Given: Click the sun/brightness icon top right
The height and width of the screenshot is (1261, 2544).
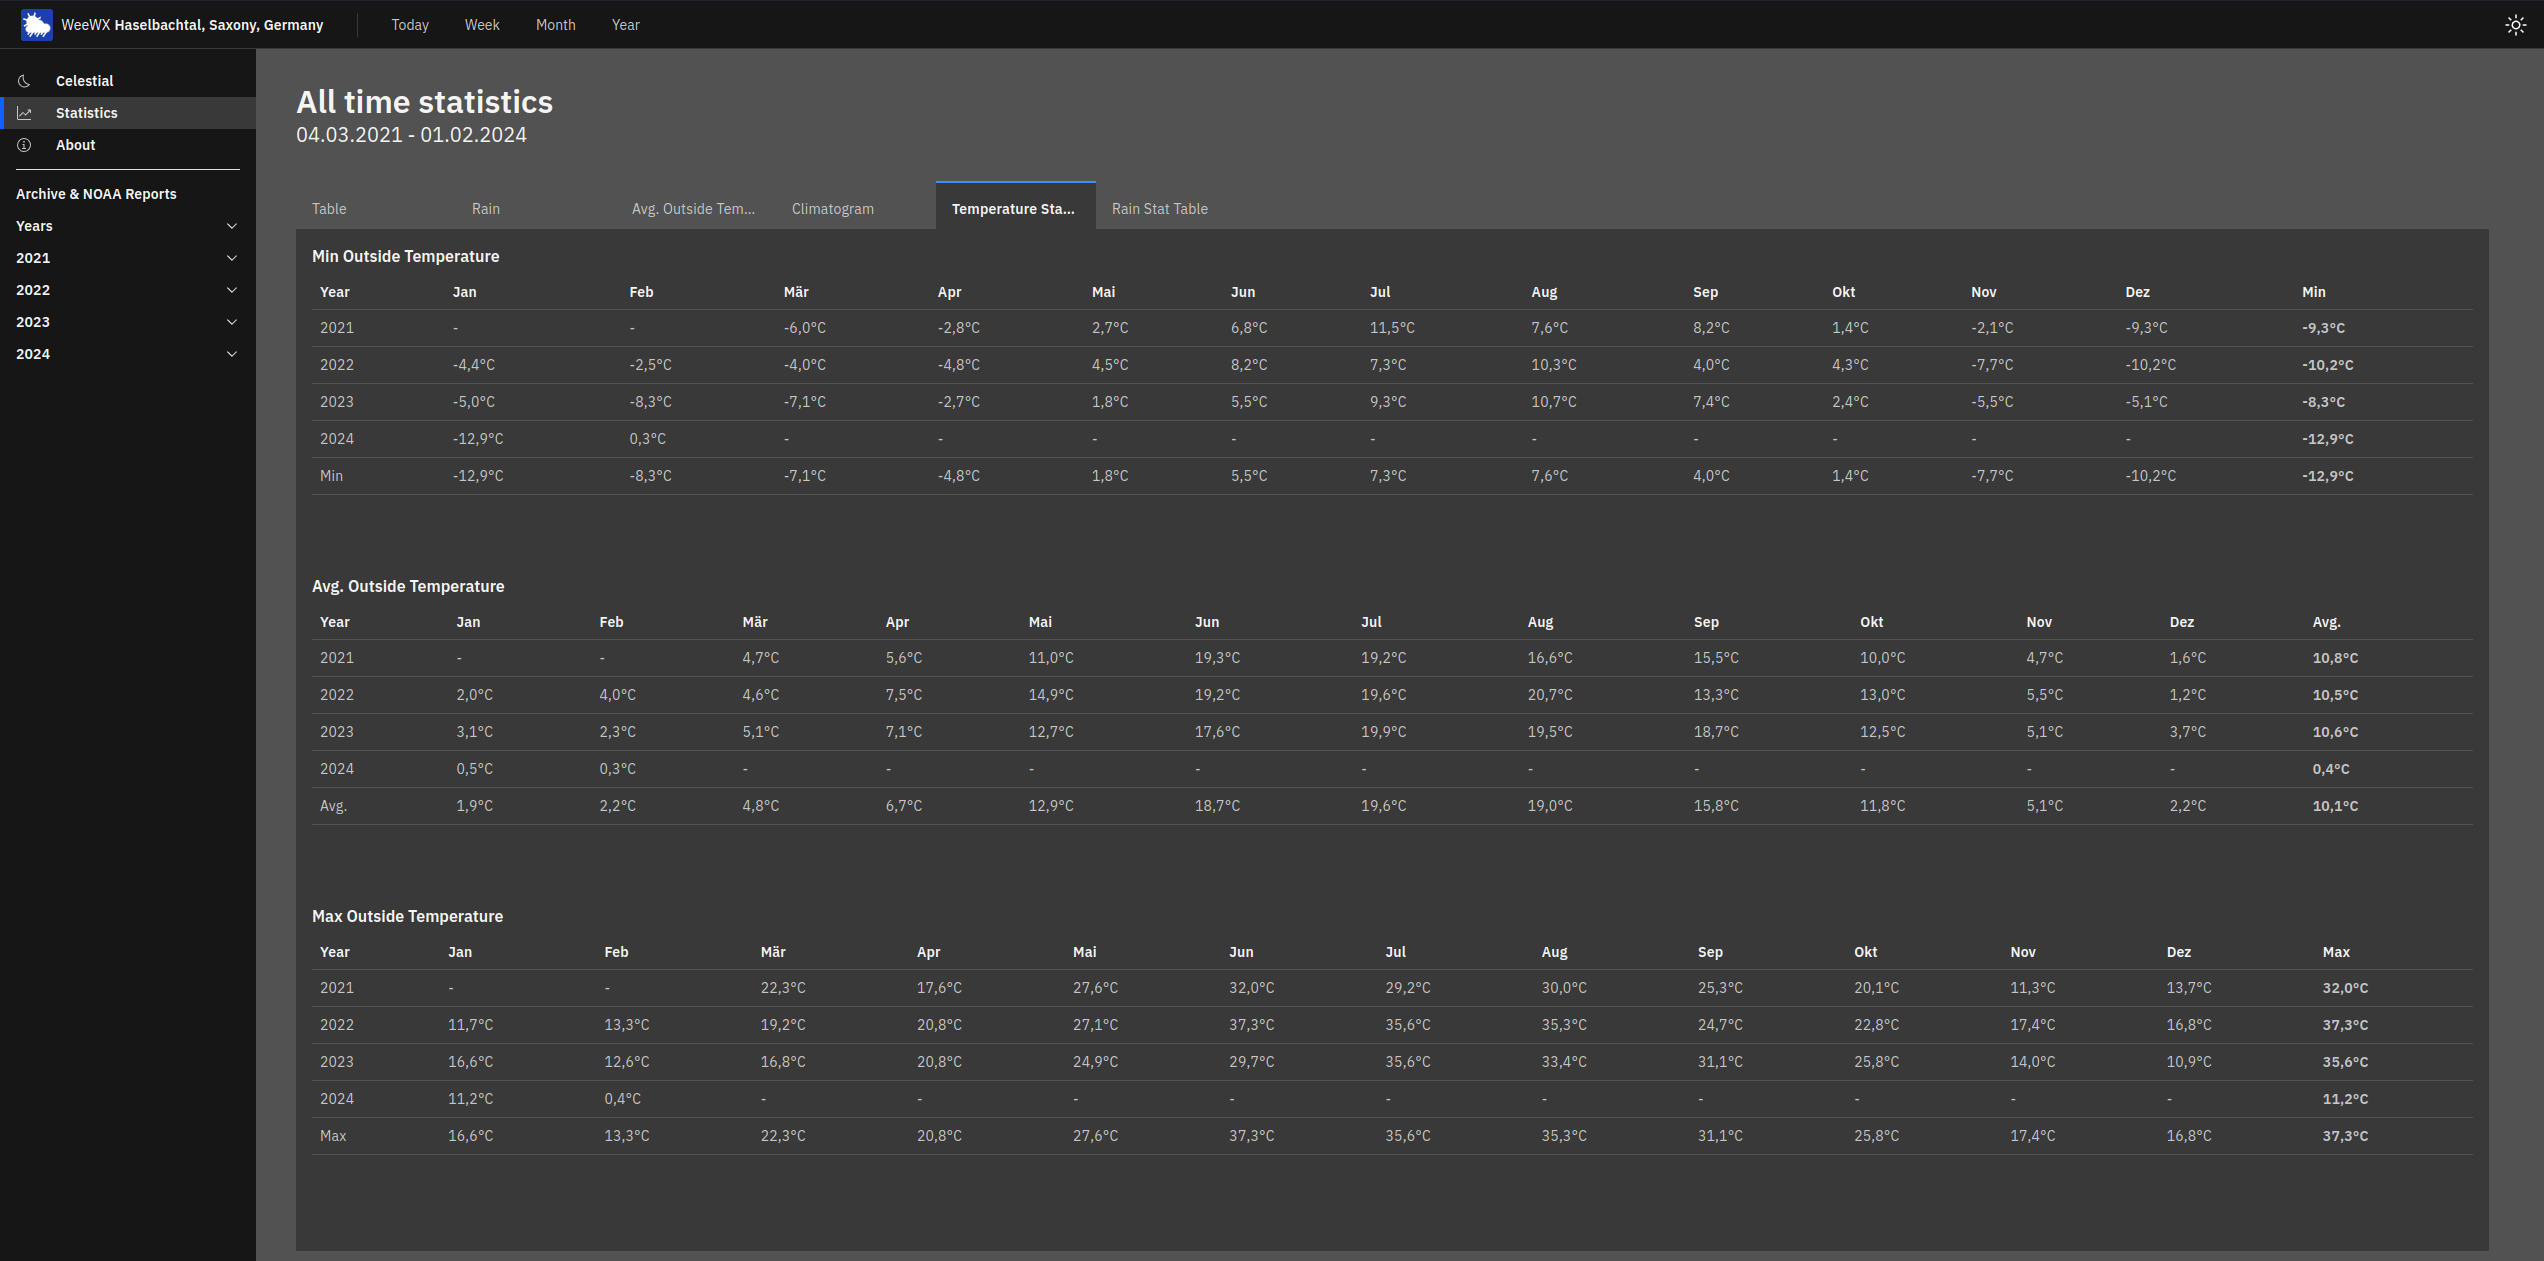Looking at the screenshot, I should pos(2516,24).
